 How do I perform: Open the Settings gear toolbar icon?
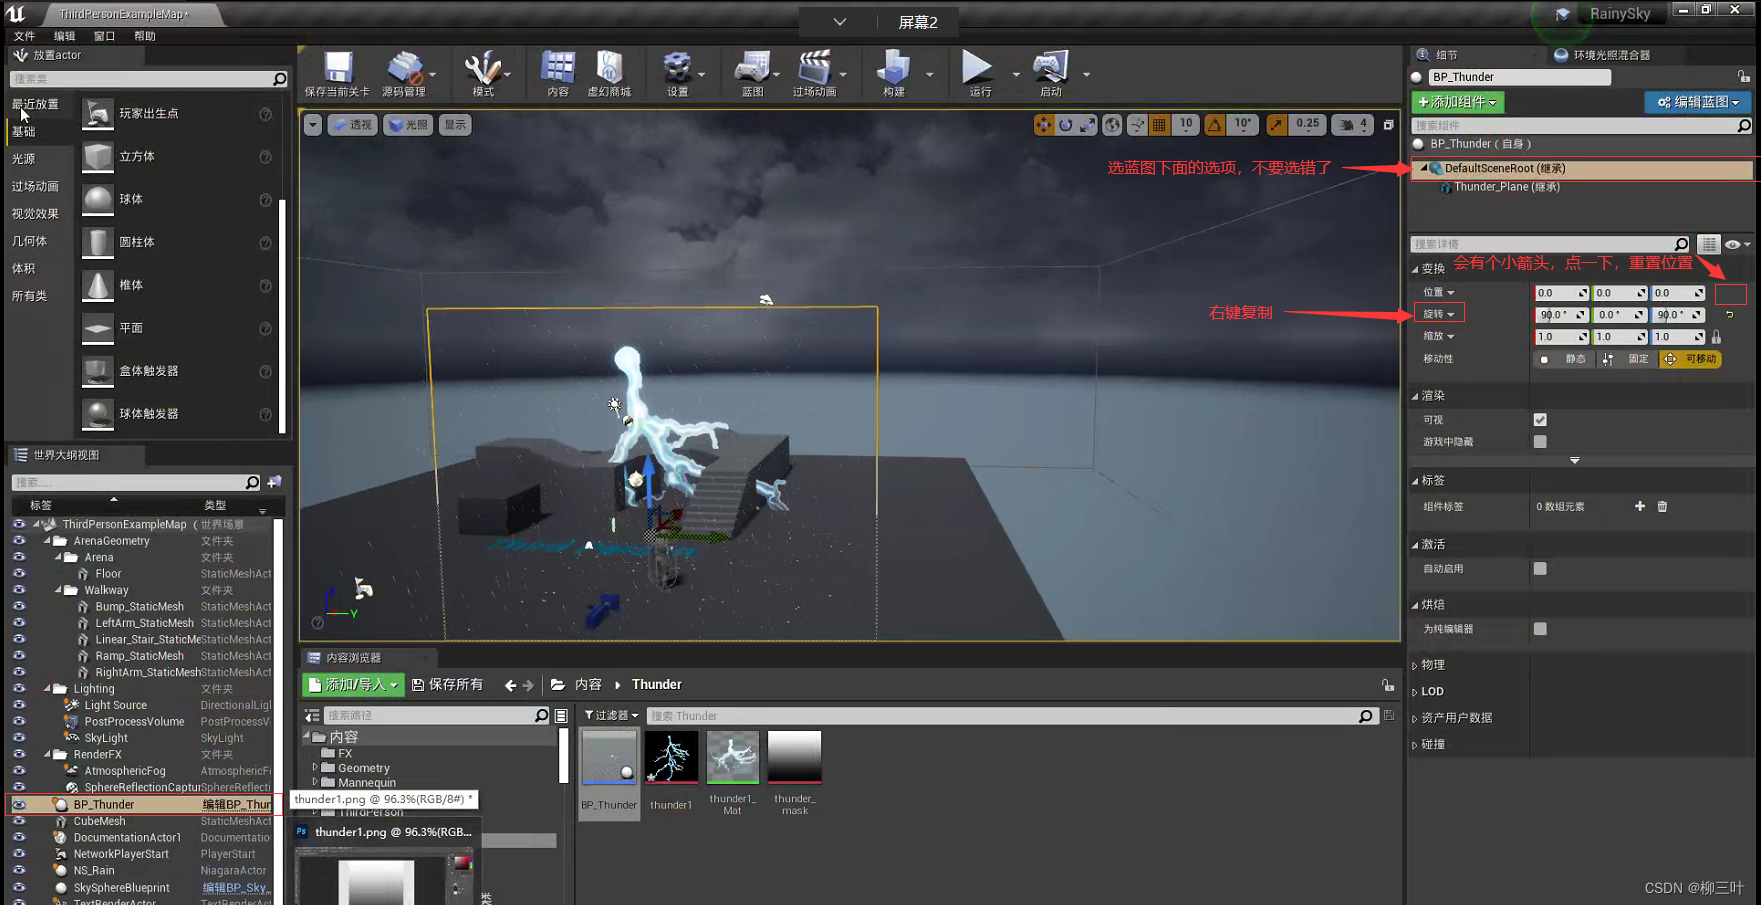pyautogui.click(x=678, y=67)
